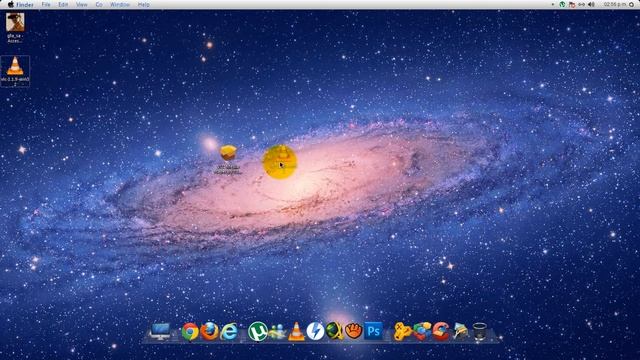
Task: Open Windows Live Messenger from dock
Action: coord(278,331)
